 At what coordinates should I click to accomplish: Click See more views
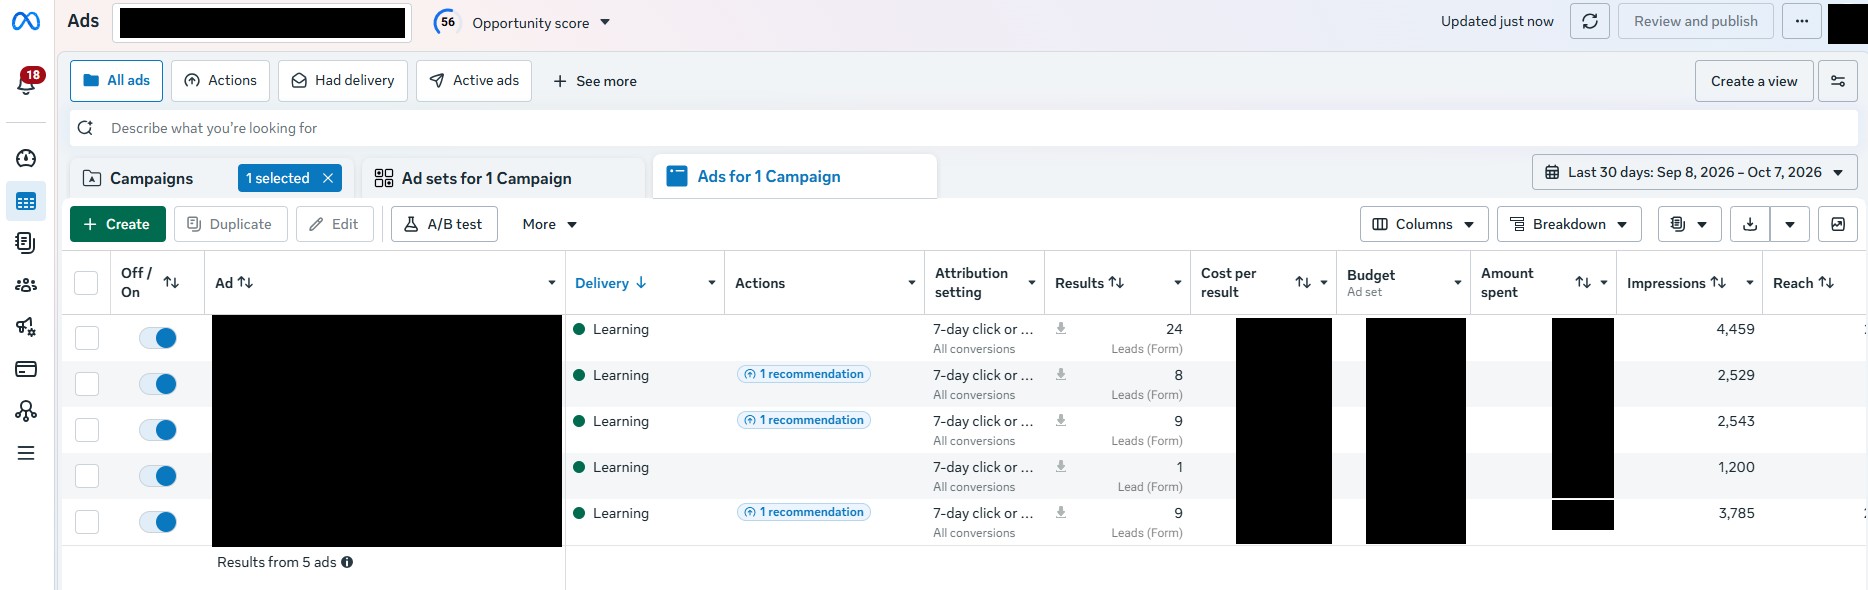(595, 81)
